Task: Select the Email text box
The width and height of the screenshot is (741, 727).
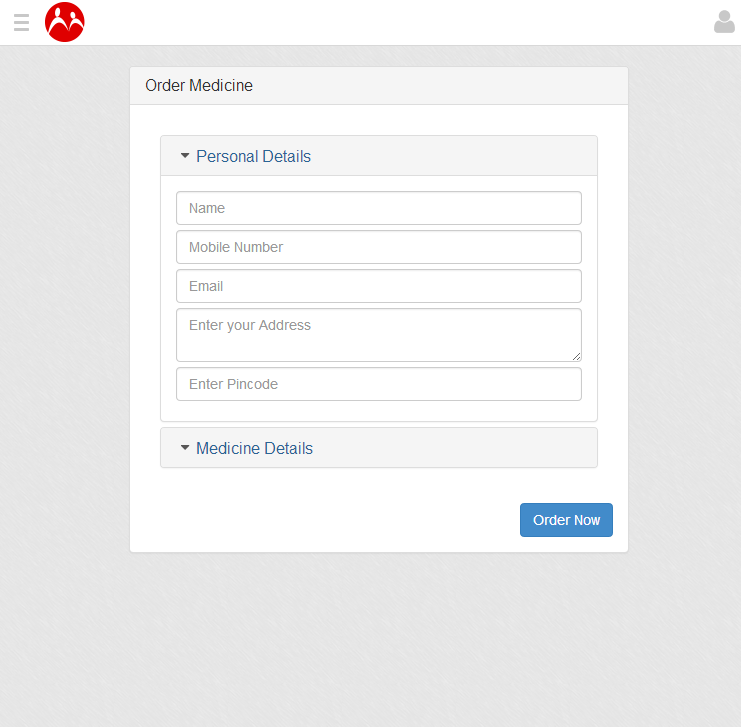Action: pos(378,286)
